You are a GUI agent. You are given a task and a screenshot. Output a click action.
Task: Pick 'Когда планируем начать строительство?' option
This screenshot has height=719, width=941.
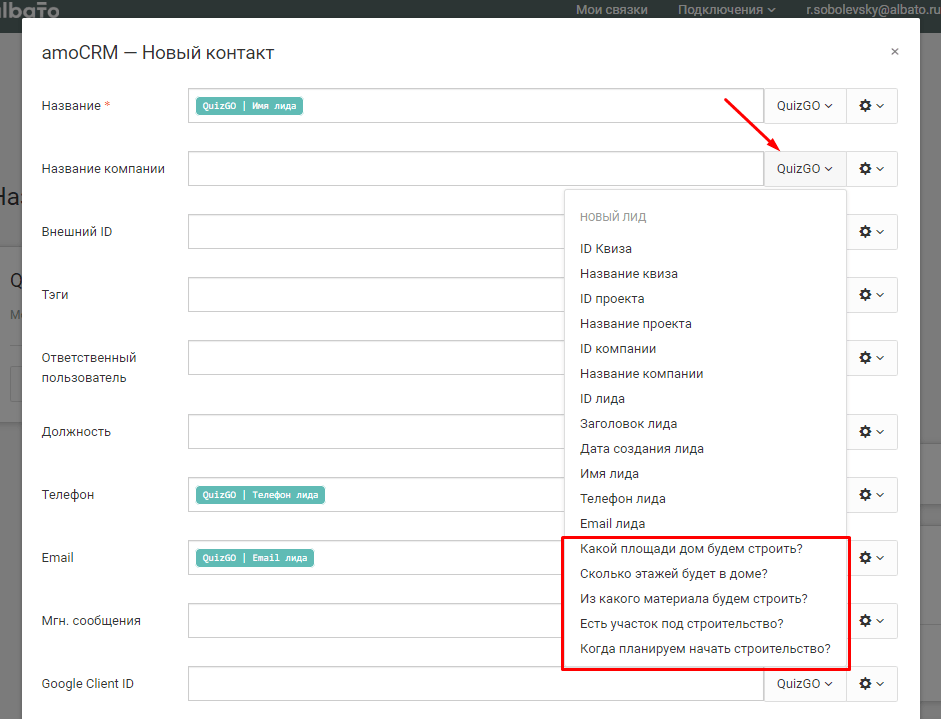pyautogui.click(x=705, y=649)
